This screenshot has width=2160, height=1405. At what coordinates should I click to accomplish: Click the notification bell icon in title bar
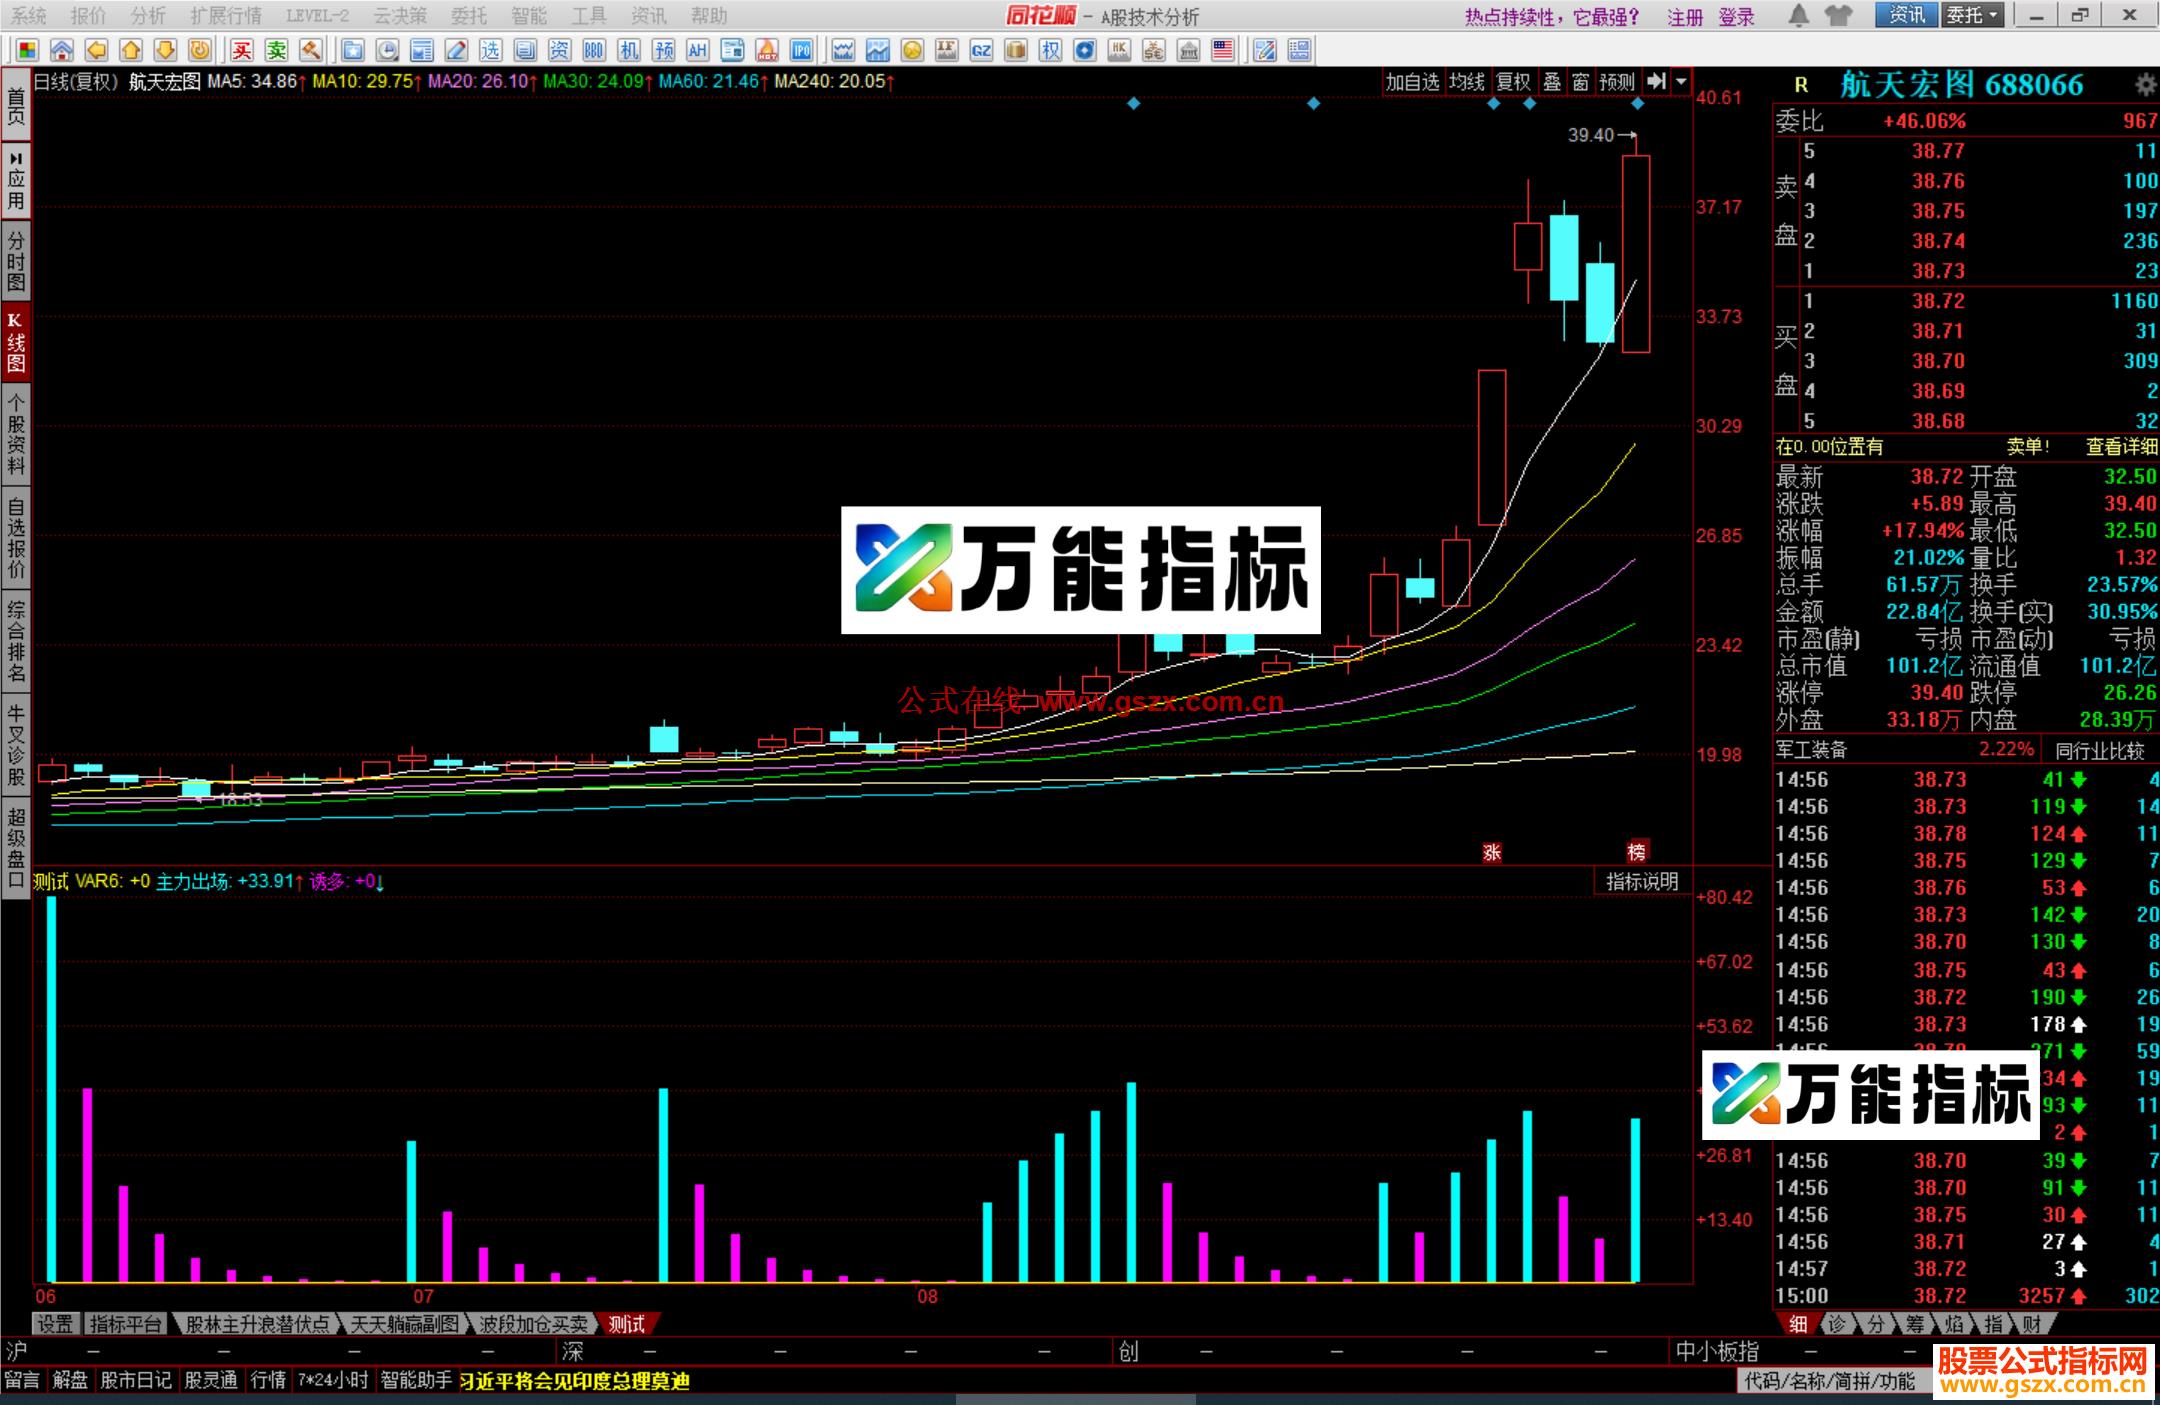[1798, 15]
